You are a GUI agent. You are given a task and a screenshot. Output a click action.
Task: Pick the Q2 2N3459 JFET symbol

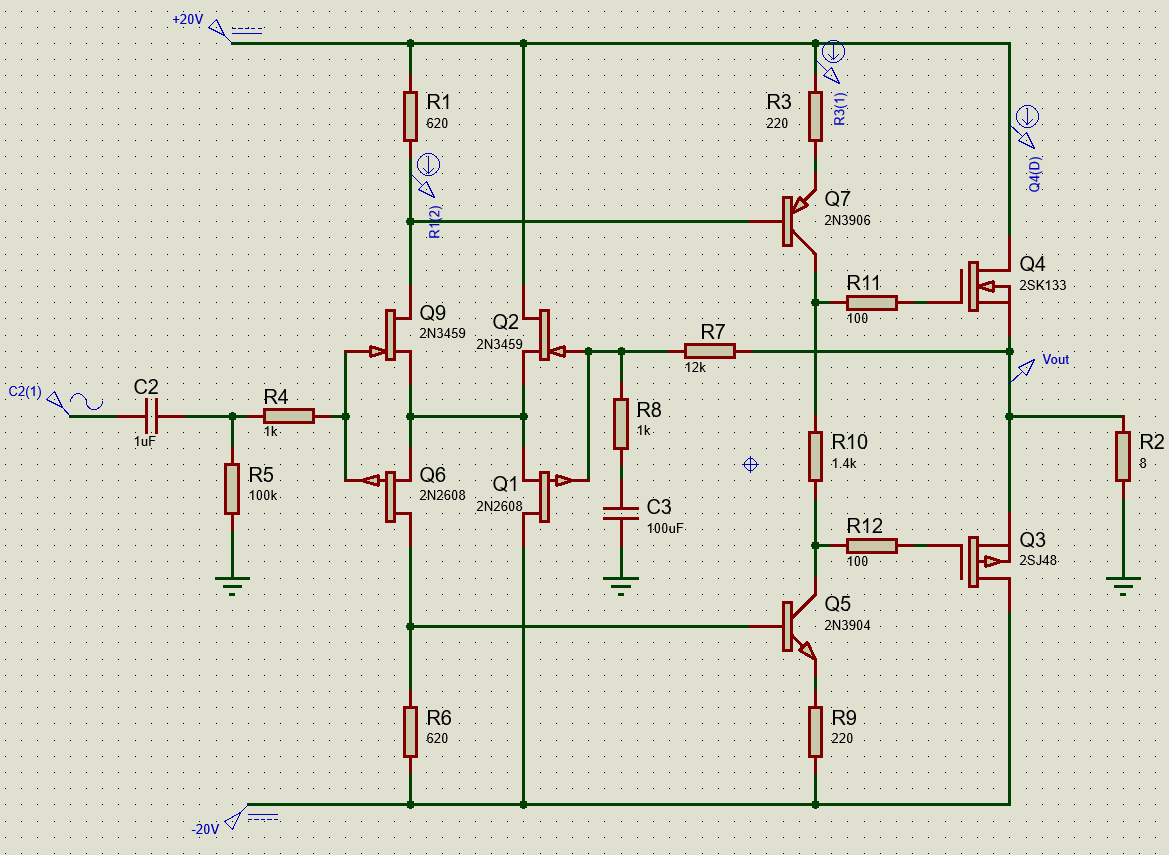(543, 334)
